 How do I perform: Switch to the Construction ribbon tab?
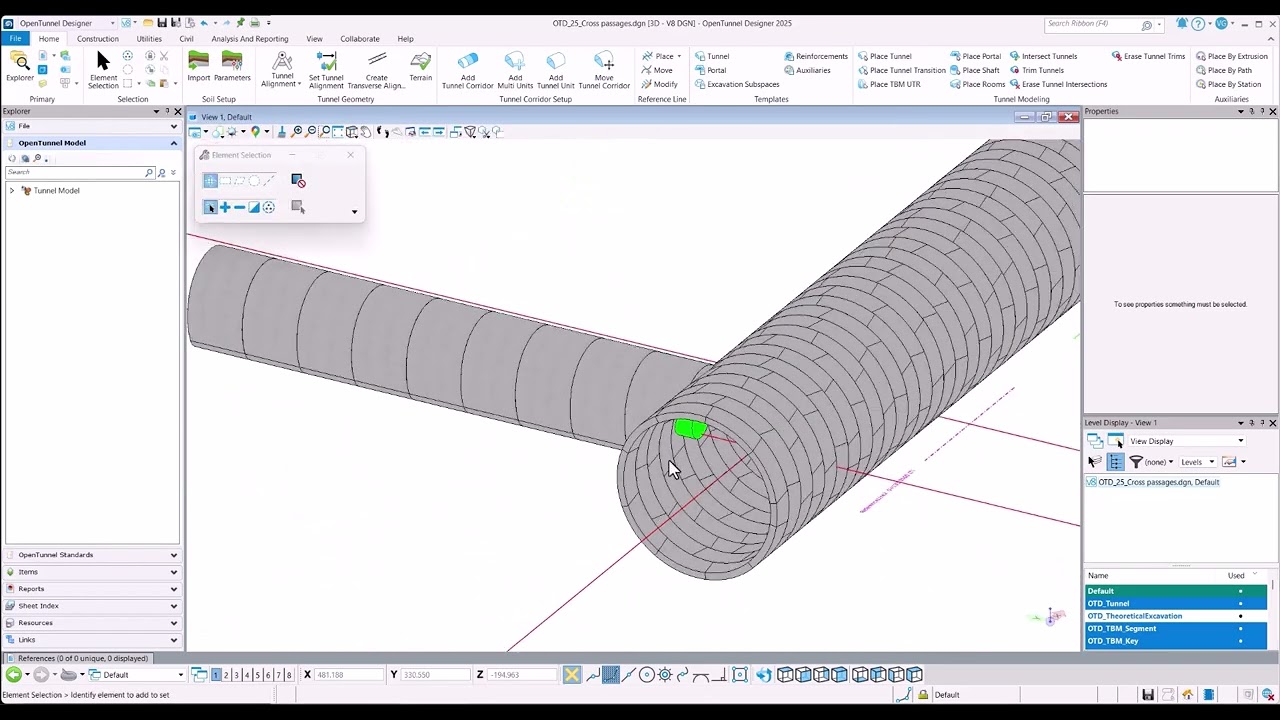tap(98, 39)
